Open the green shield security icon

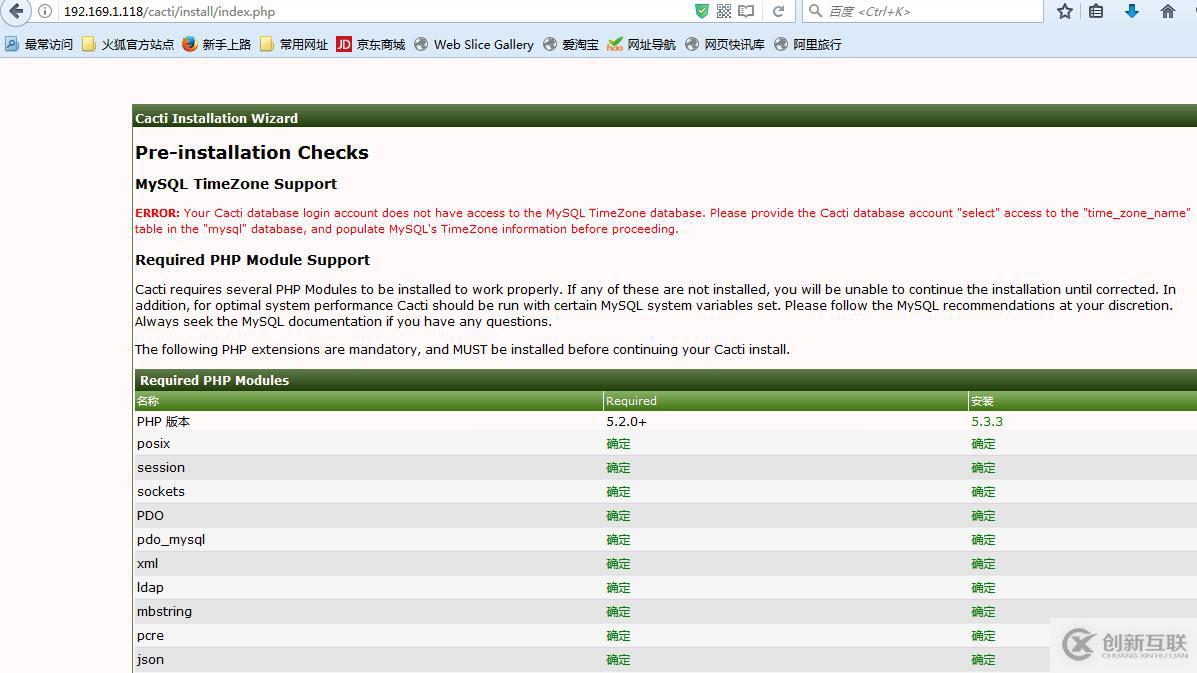(702, 11)
